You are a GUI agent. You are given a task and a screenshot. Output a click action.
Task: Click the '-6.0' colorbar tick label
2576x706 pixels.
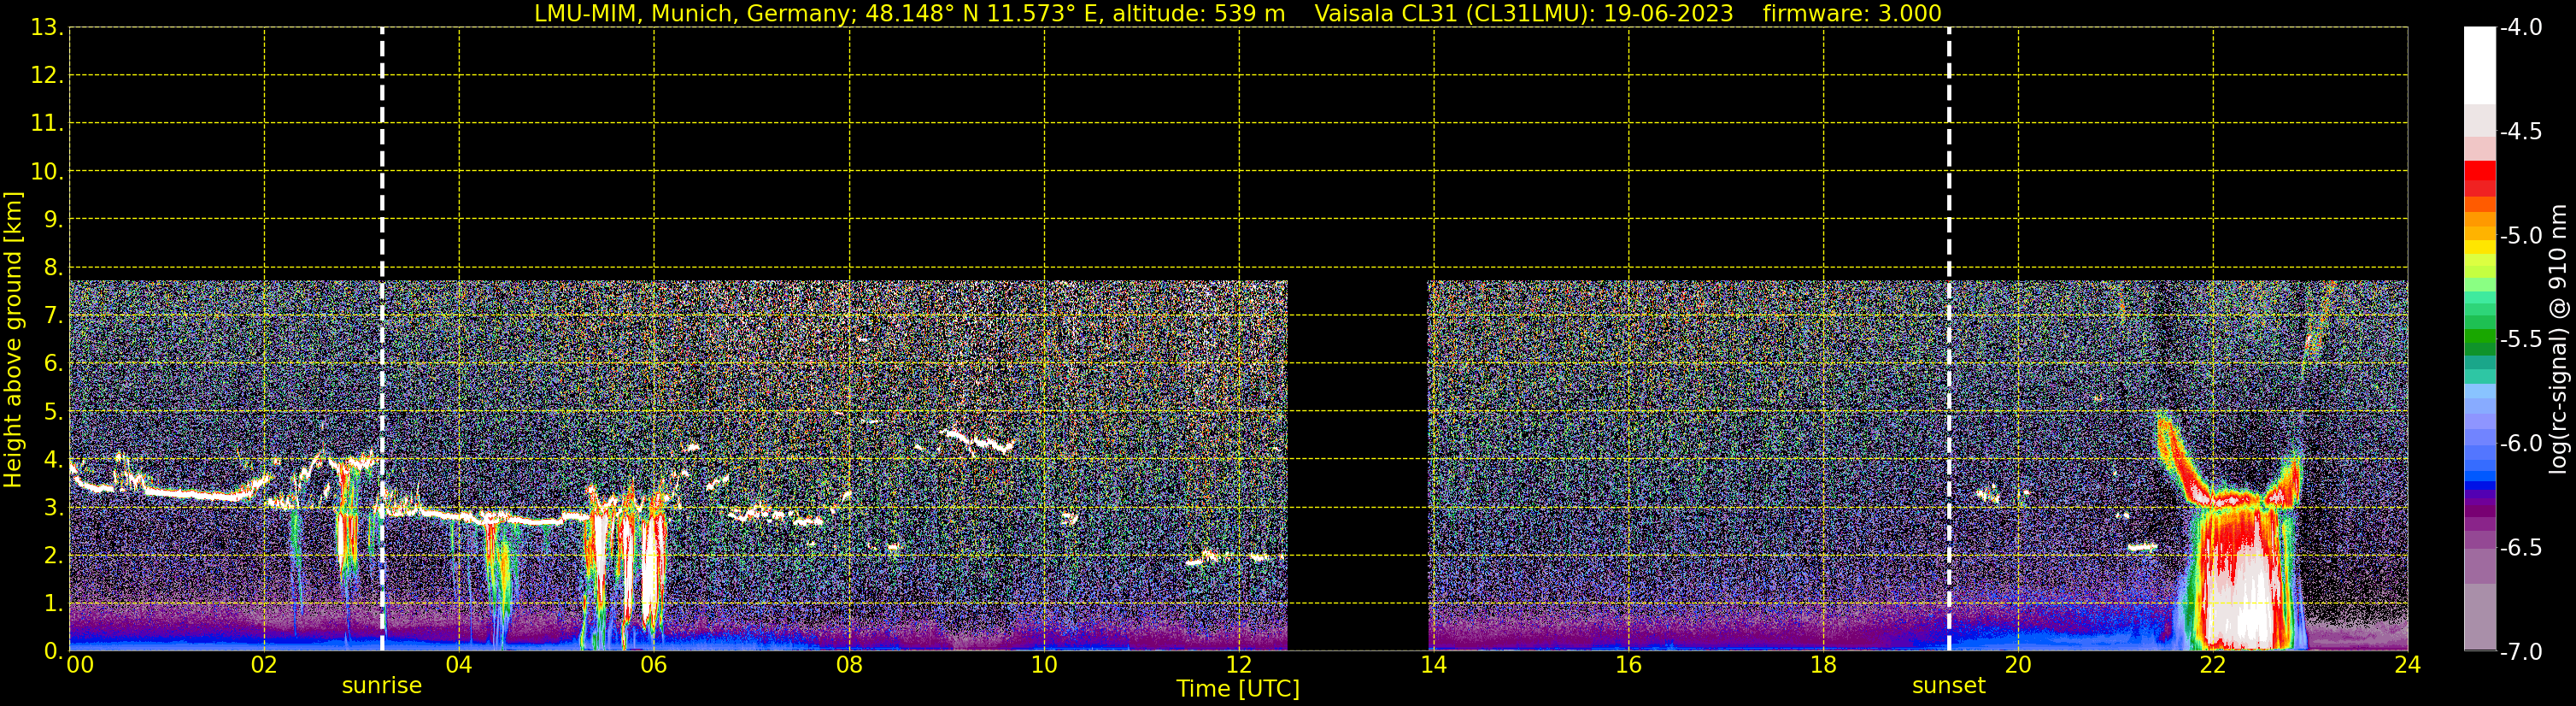(x=2521, y=444)
